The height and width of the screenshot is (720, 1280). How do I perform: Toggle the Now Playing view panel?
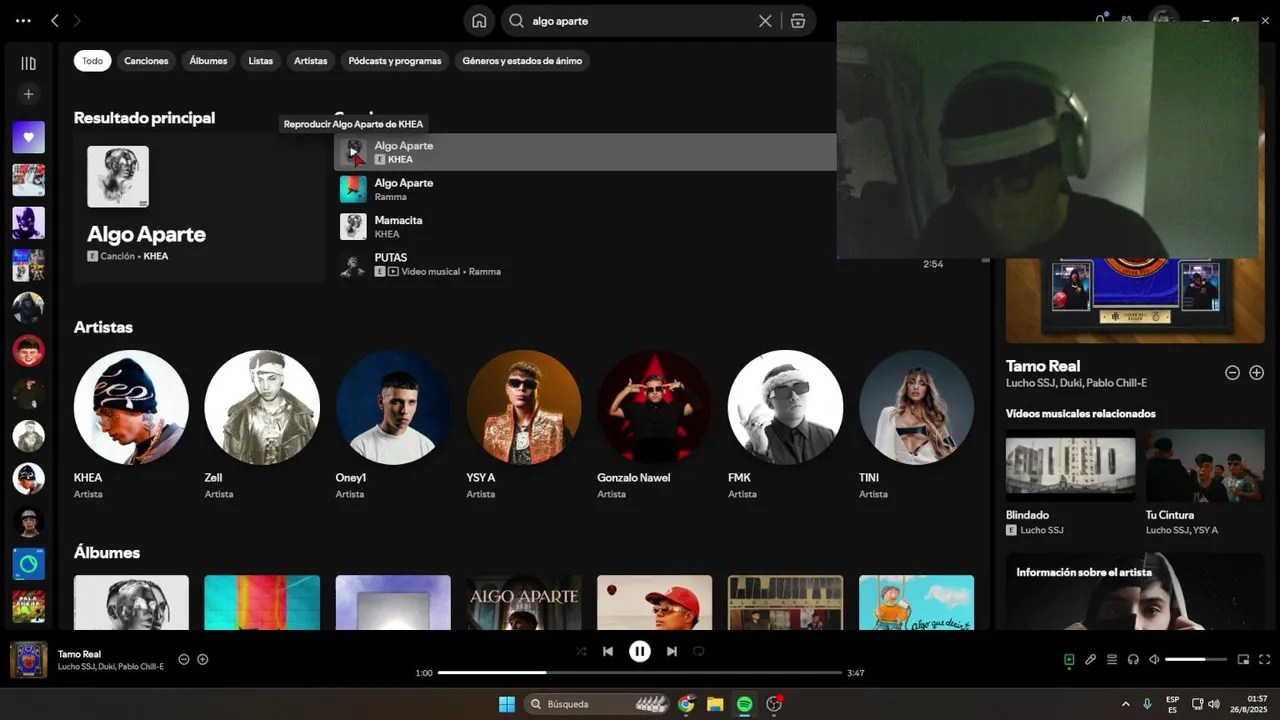1069,659
